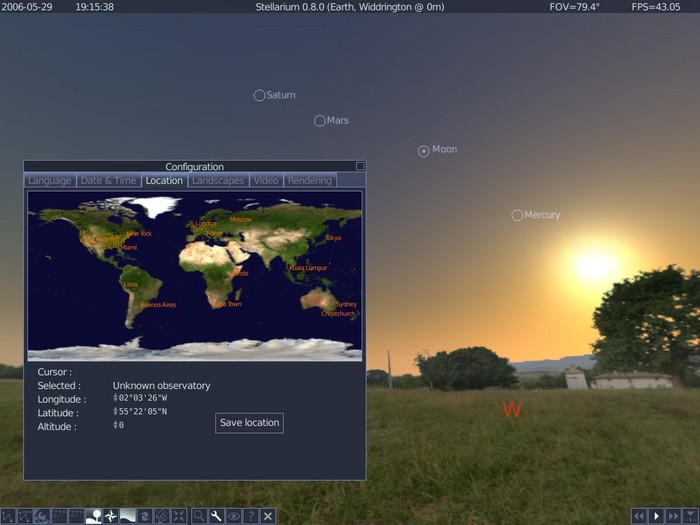Open configuration via the wrench icon

216,516
